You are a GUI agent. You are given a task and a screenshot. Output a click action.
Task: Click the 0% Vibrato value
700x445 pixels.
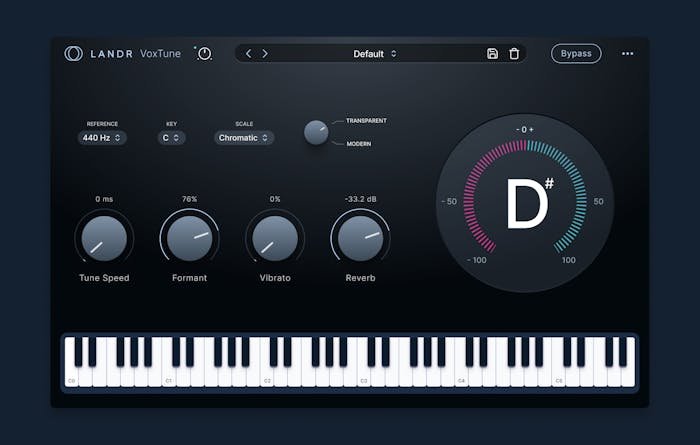[275, 199]
